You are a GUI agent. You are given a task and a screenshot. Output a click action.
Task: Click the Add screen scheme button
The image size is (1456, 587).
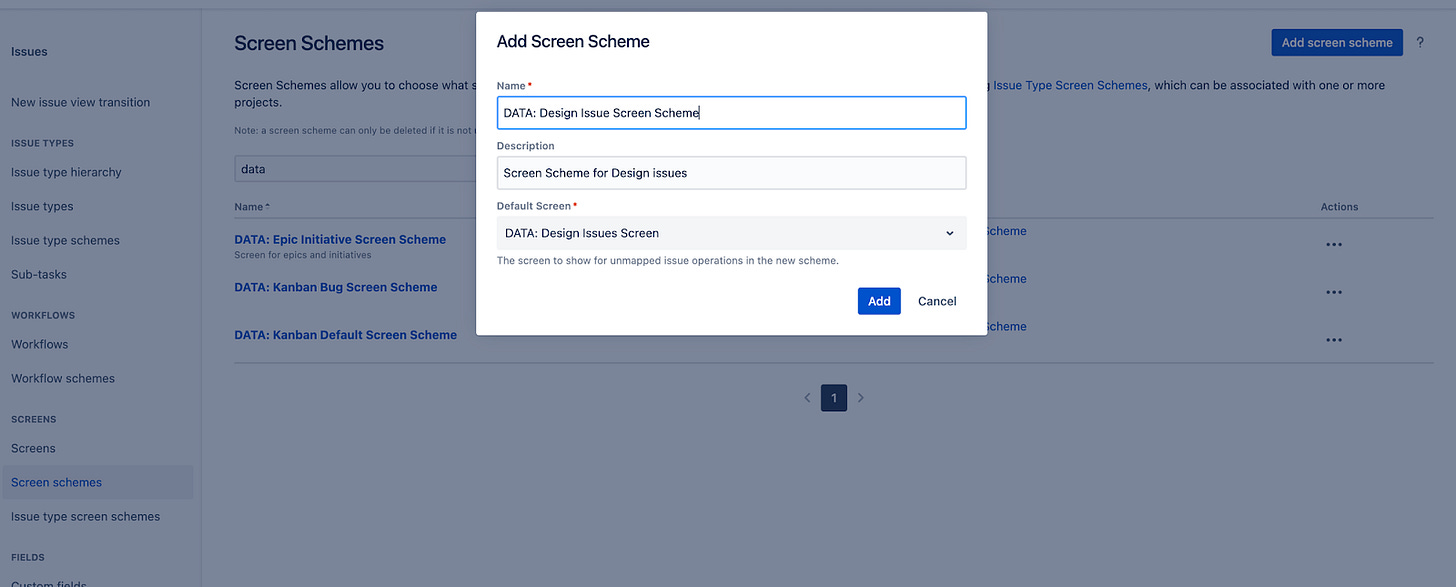pyautogui.click(x=1336, y=42)
